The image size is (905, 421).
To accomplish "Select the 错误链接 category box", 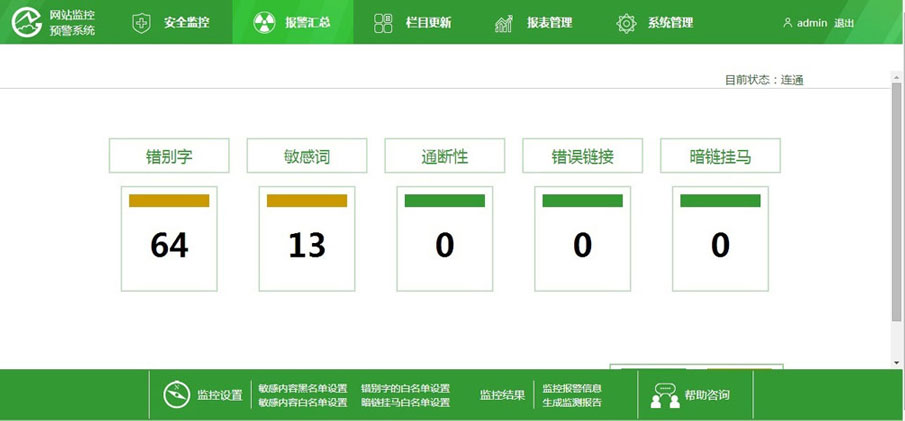I will pos(583,156).
